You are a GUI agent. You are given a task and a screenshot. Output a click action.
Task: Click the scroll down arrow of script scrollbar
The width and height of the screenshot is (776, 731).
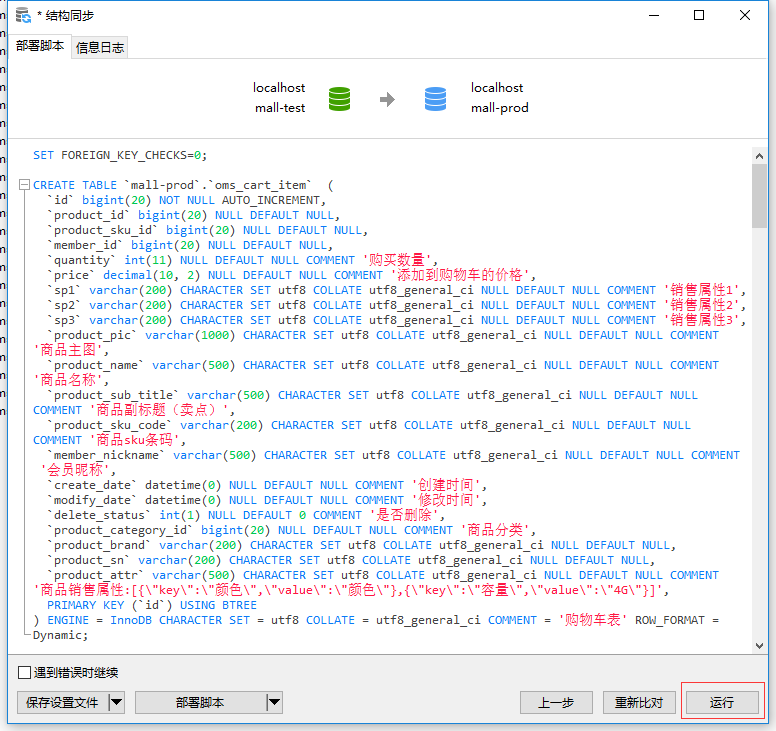point(759,645)
